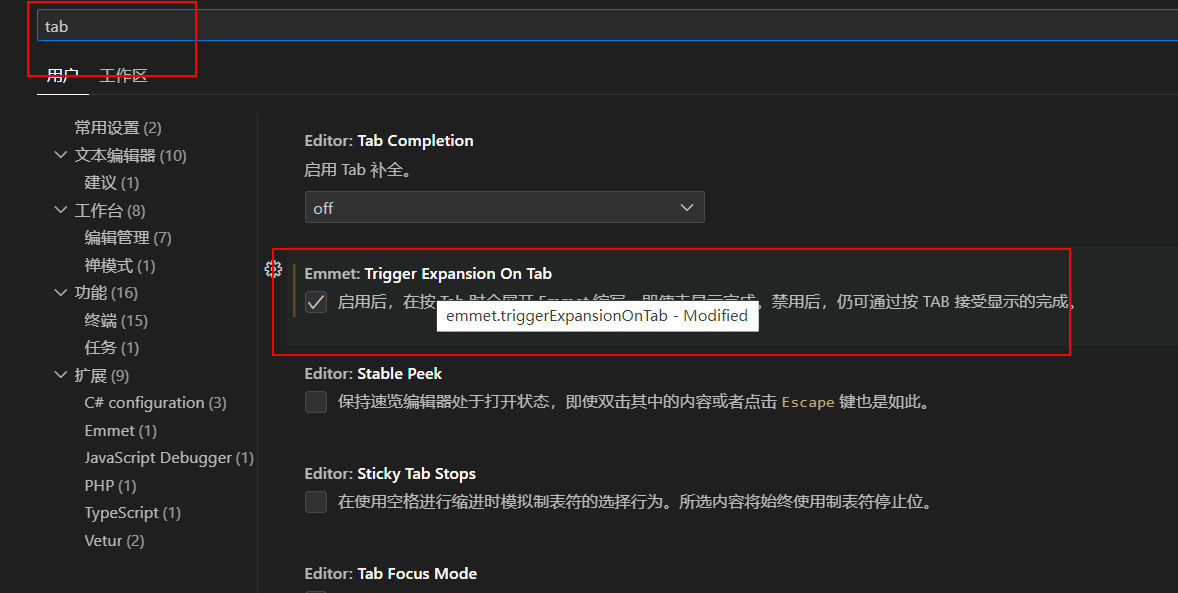Collapse 文本编辑器 tree section
The image size is (1178, 593).
[x=61, y=155]
